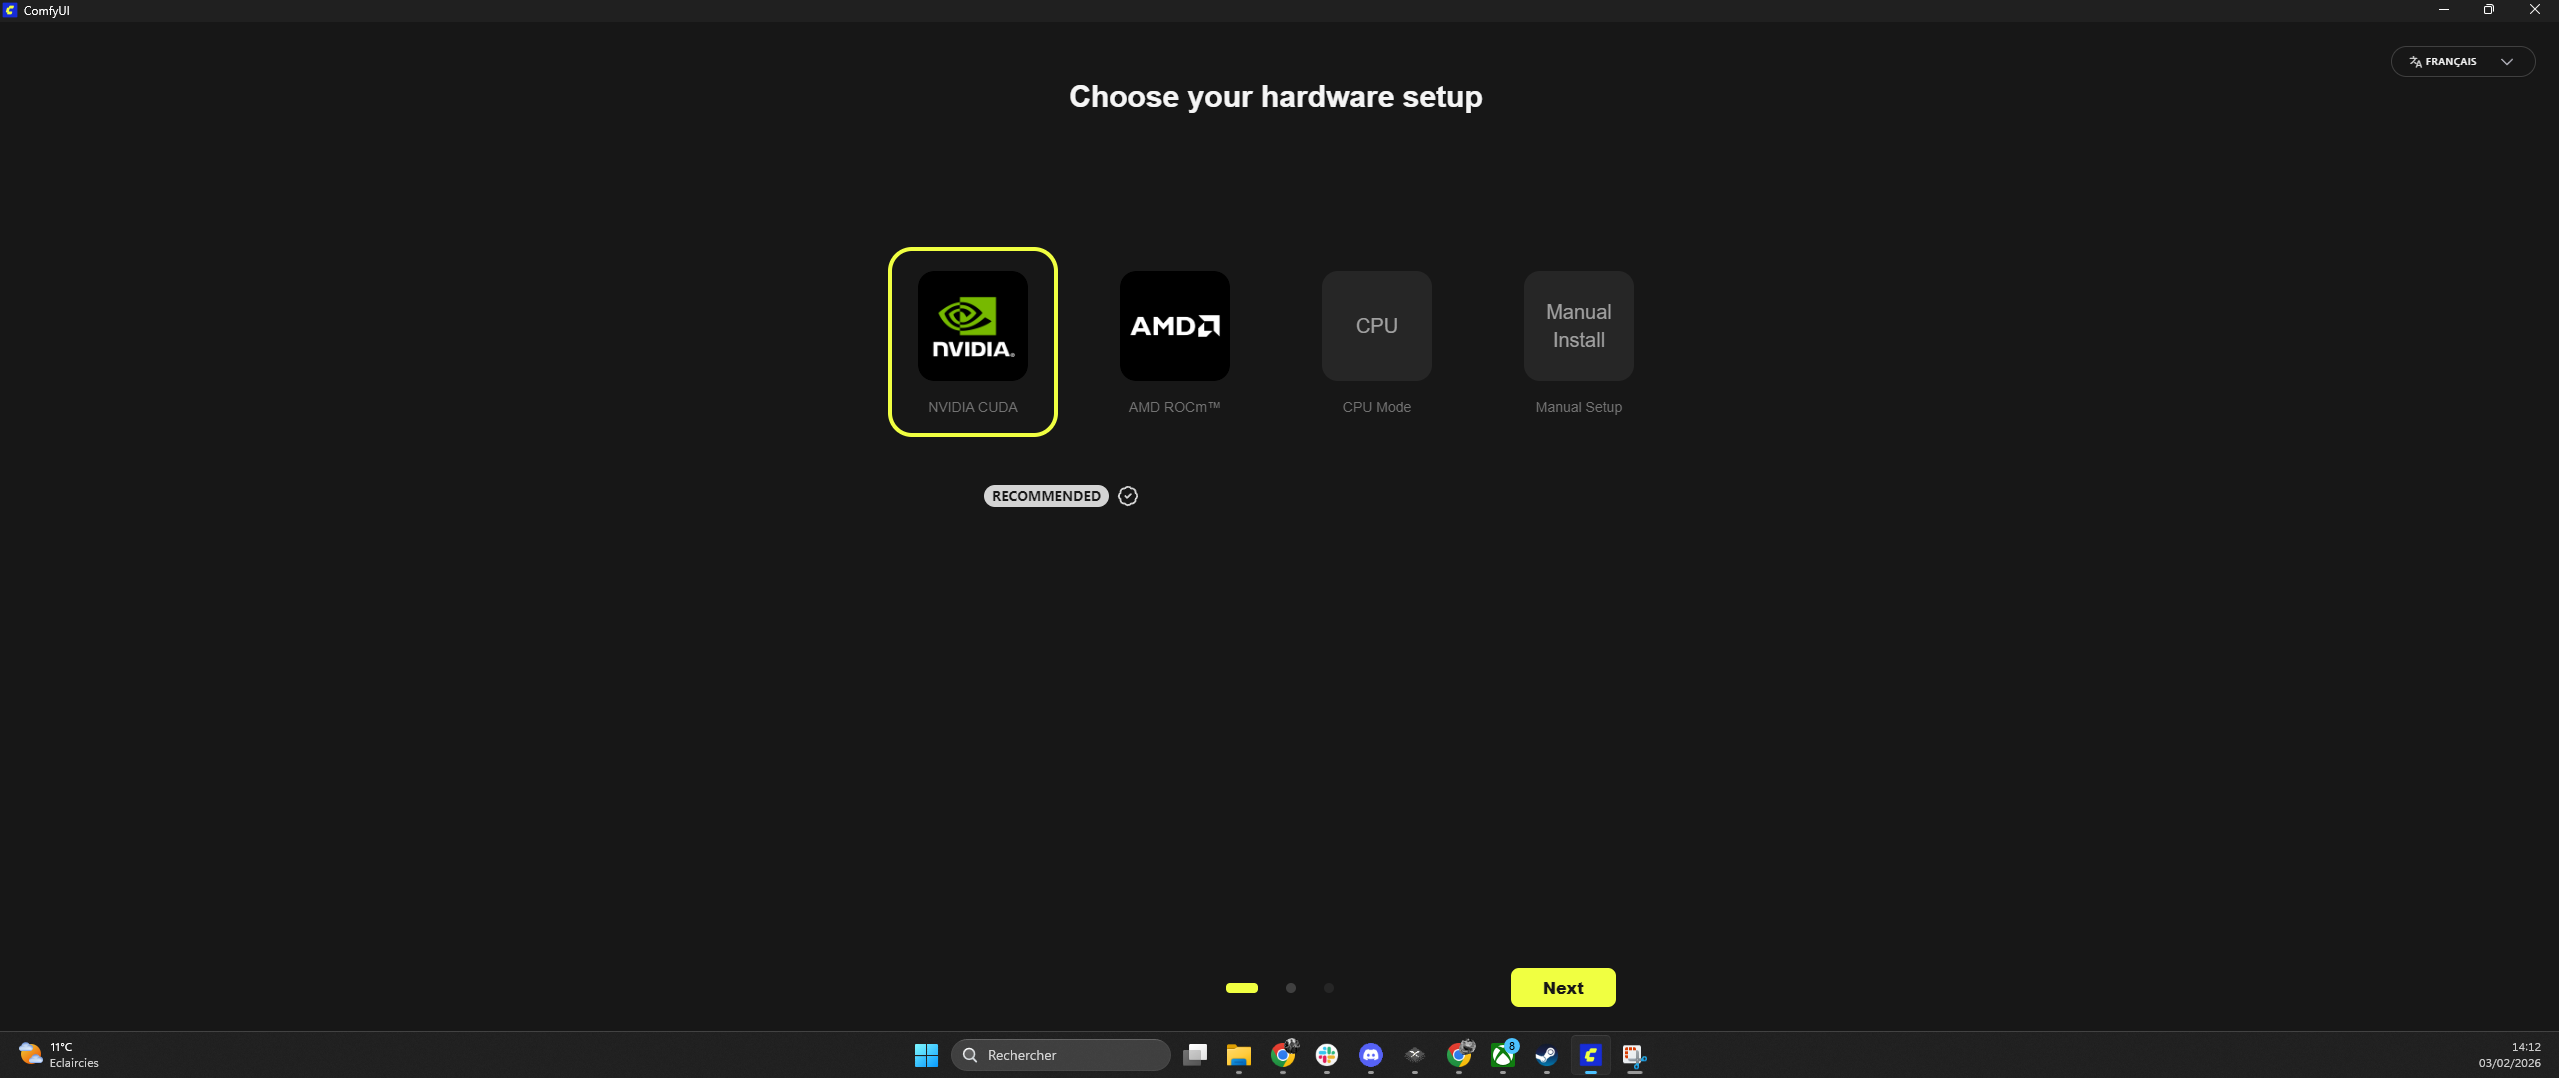This screenshot has height=1078, width=2559.
Task: Click the RECOMMENDED badge
Action: pos(1045,496)
